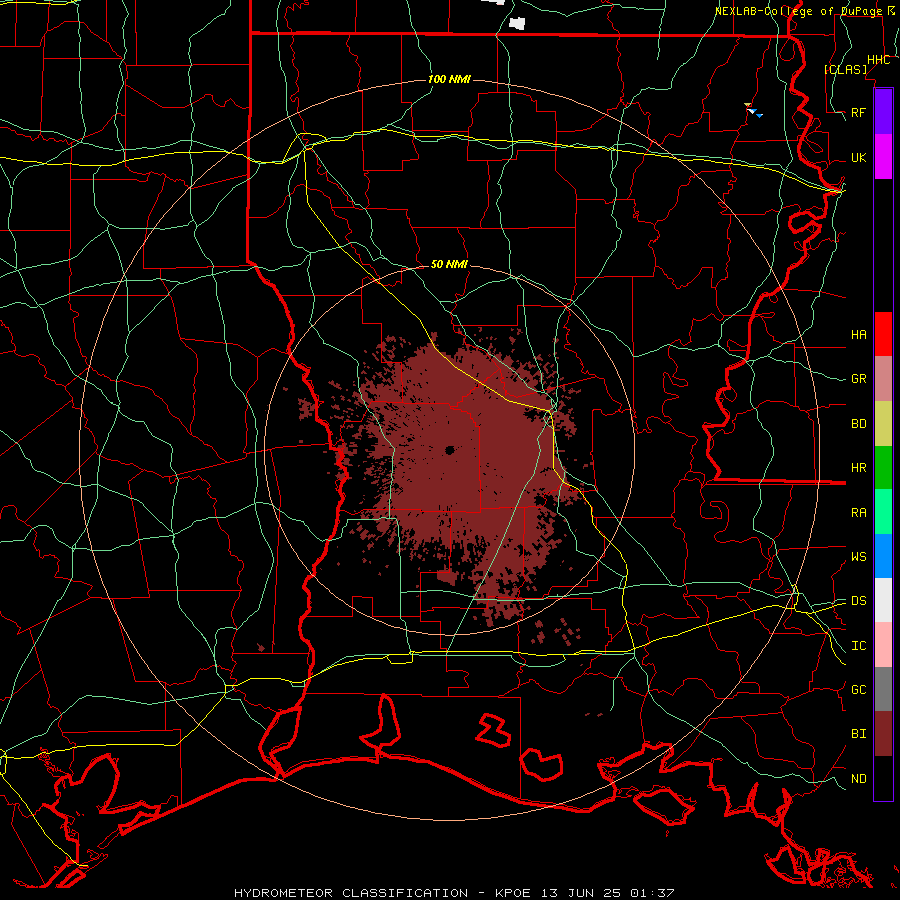Click the BI dark red legend swatch

(x=883, y=734)
